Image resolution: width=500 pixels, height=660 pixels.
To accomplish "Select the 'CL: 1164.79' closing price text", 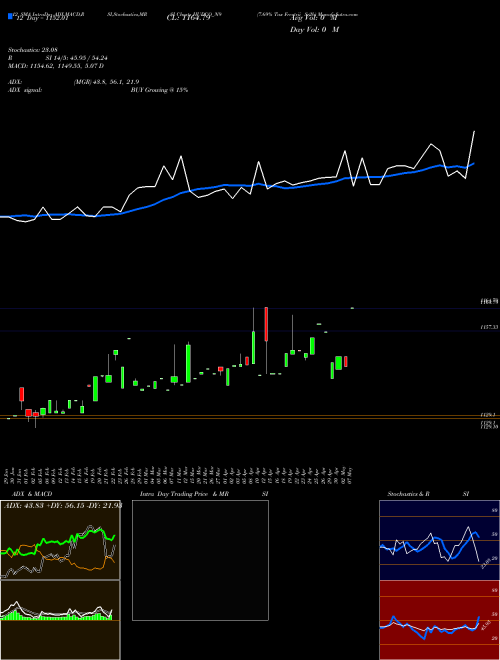I will [x=191, y=18].
